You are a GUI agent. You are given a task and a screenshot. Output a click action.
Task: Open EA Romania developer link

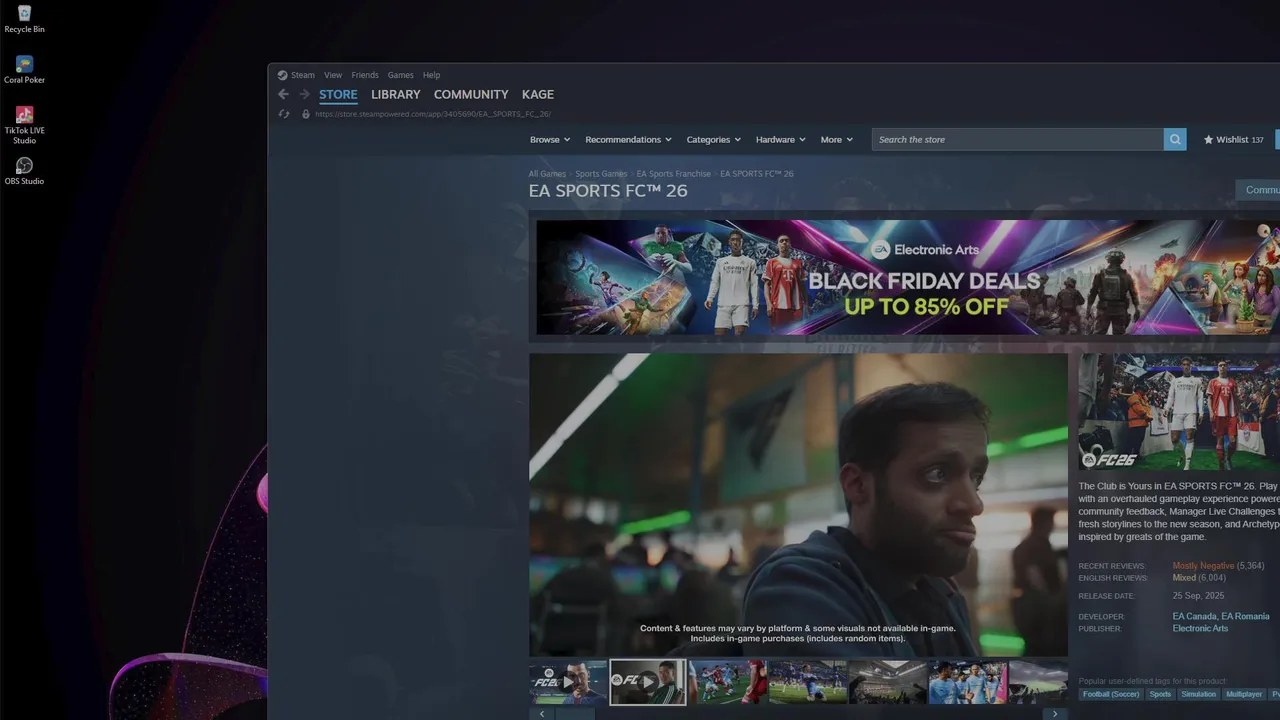(1245, 617)
